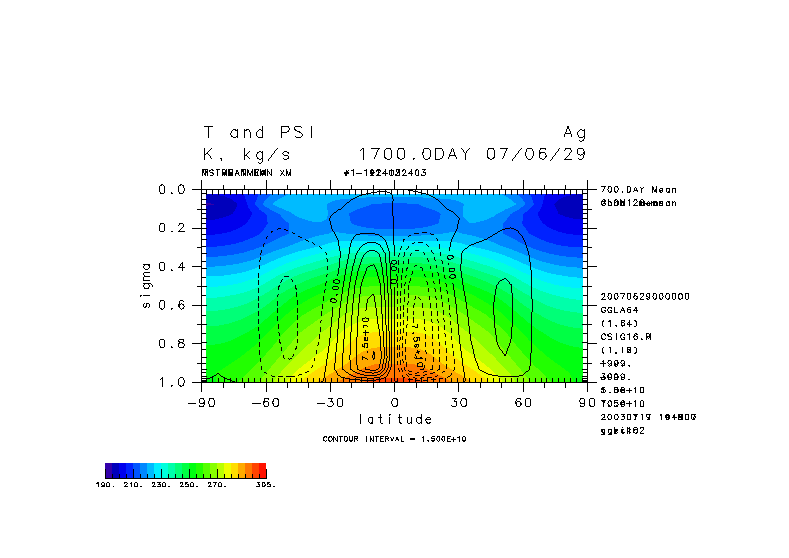This screenshot has width=789, height=558.
Task: Click the 'GGLA64' grid label
Action: [616, 310]
